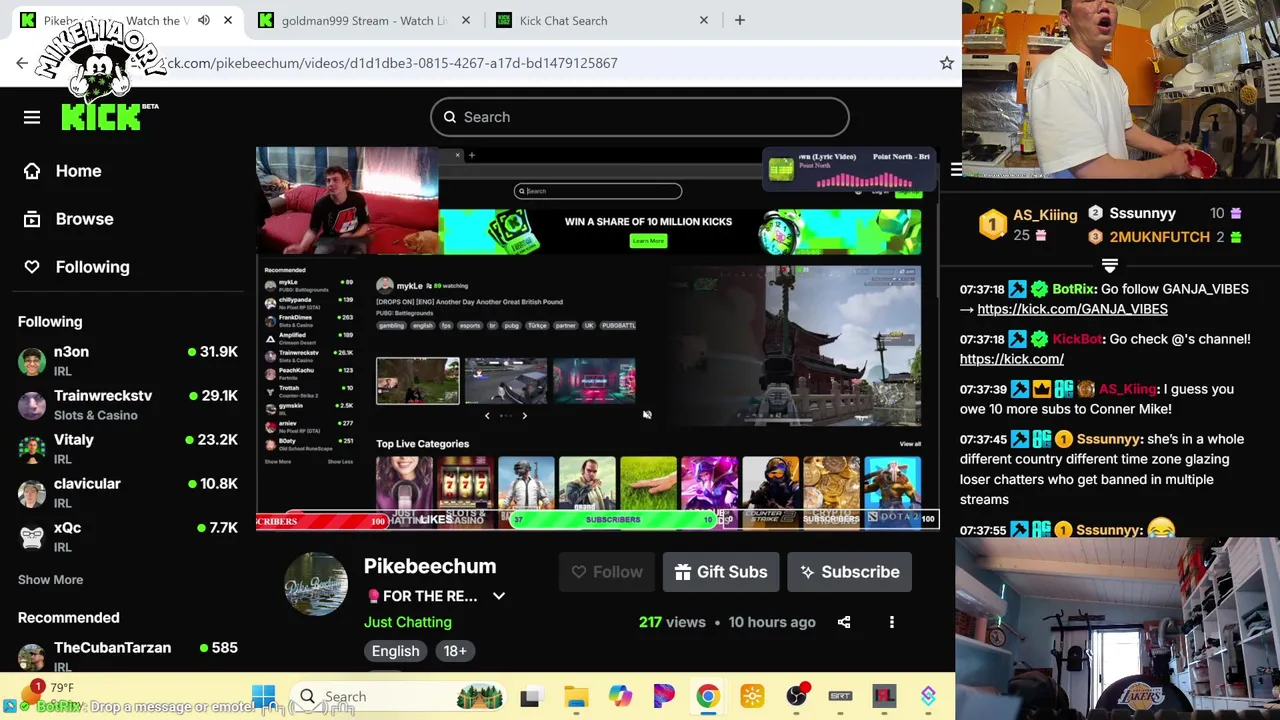Click the Kick search field
Viewport: 1280px width, 720px height.
pyautogui.click(x=640, y=117)
